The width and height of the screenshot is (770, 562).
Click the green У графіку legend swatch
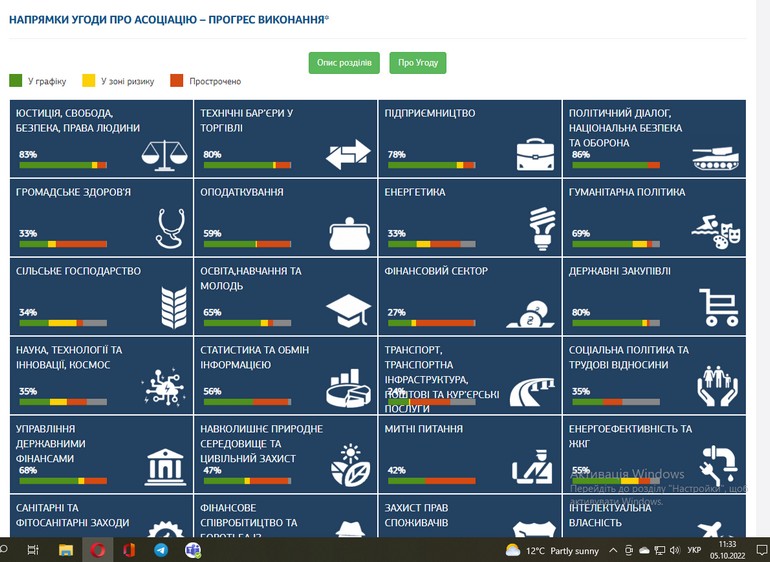point(15,80)
